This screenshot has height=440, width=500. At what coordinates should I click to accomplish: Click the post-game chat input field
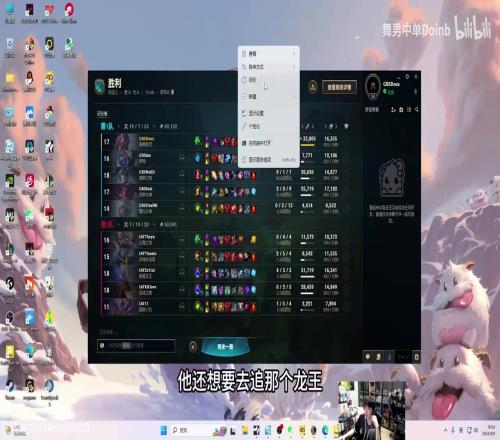pyautogui.click(x=136, y=346)
